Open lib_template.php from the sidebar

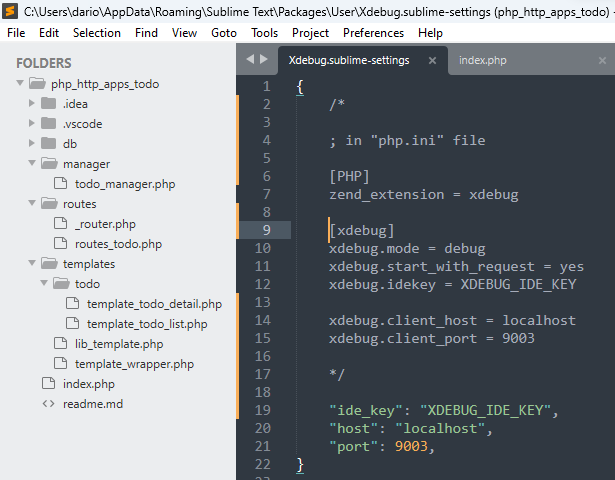119,344
